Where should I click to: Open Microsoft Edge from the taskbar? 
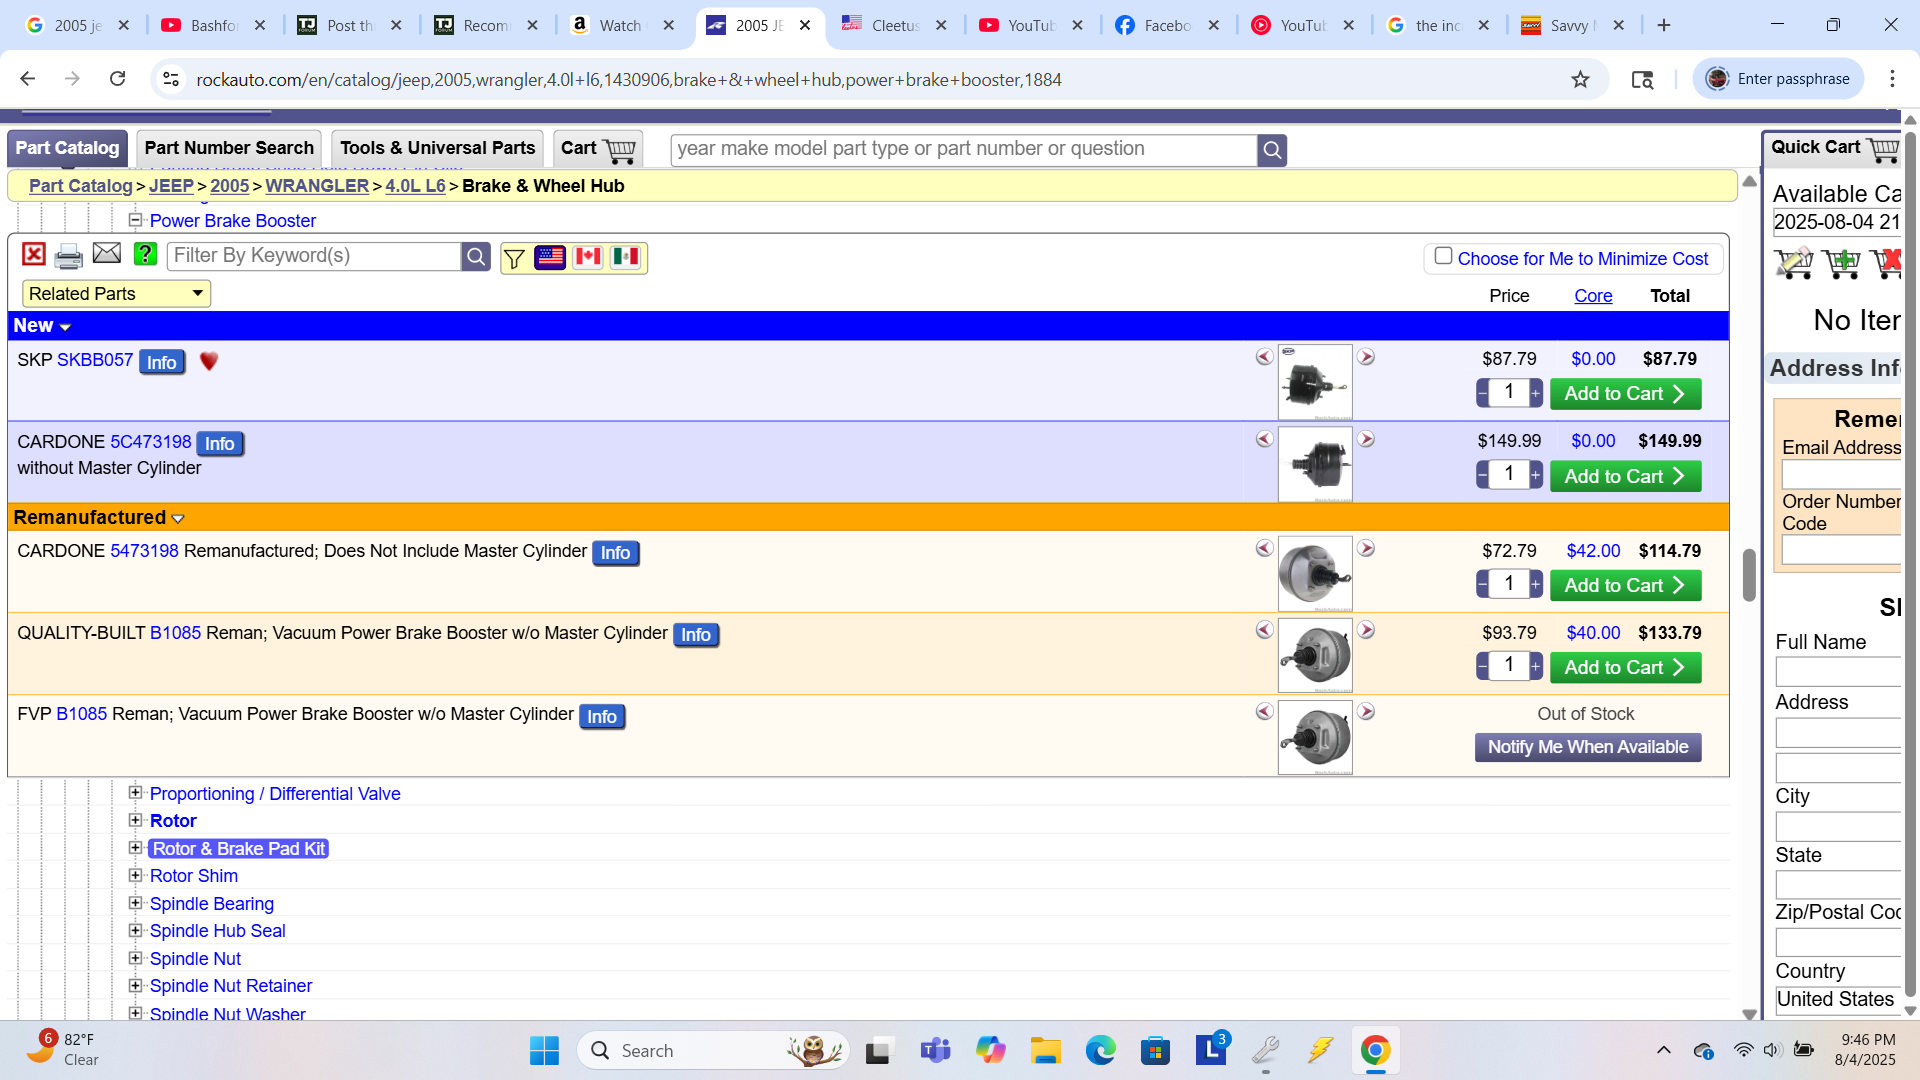pos(1100,1050)
